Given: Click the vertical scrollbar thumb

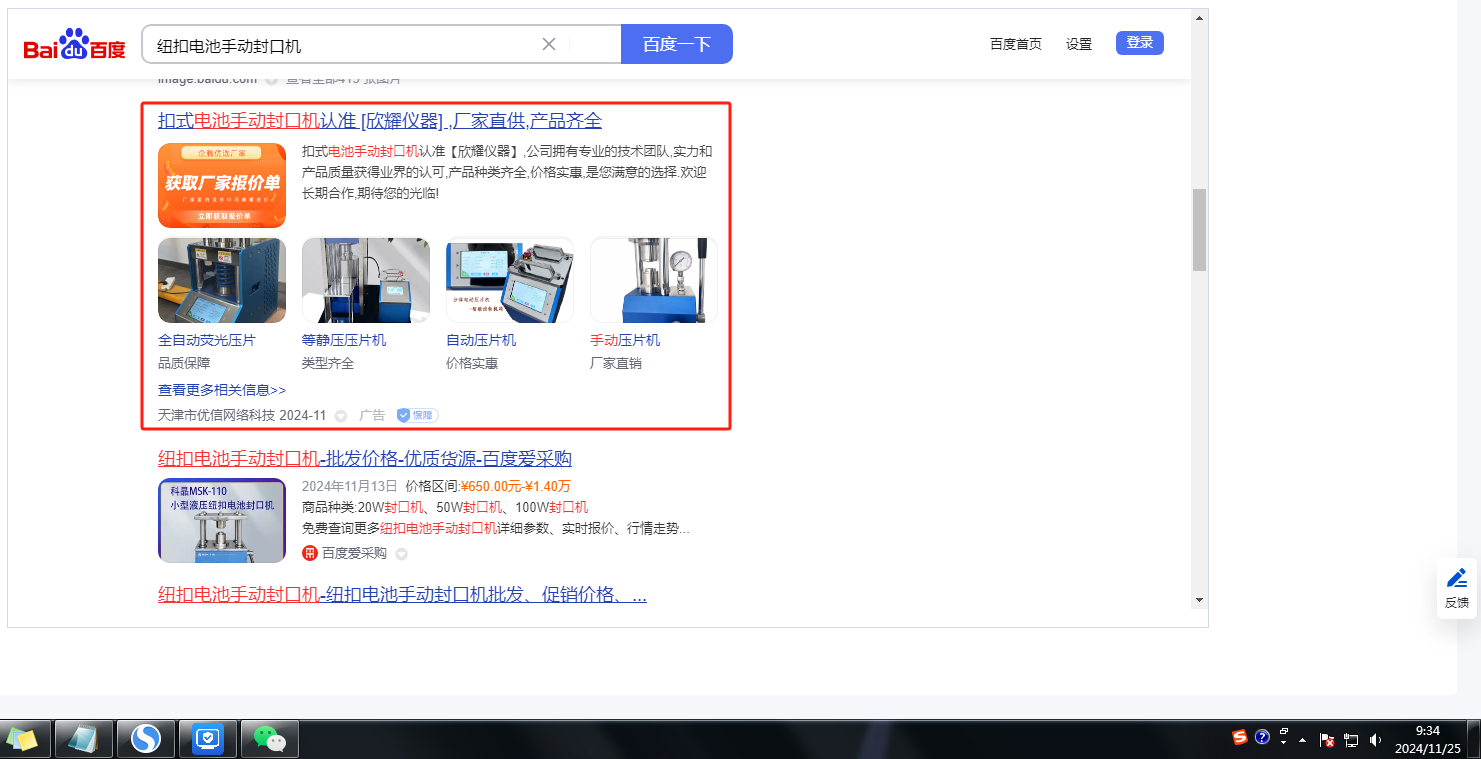Looking at the screenshot, I should (x=1199, y=229).
